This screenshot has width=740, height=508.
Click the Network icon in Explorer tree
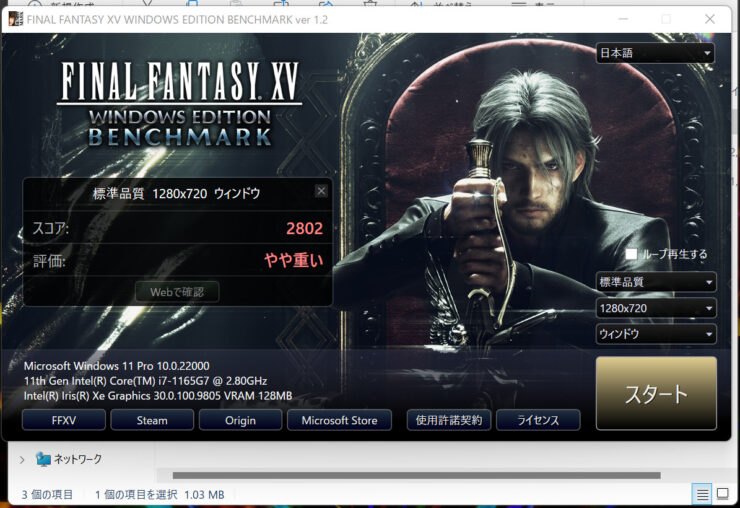(43, 459)
